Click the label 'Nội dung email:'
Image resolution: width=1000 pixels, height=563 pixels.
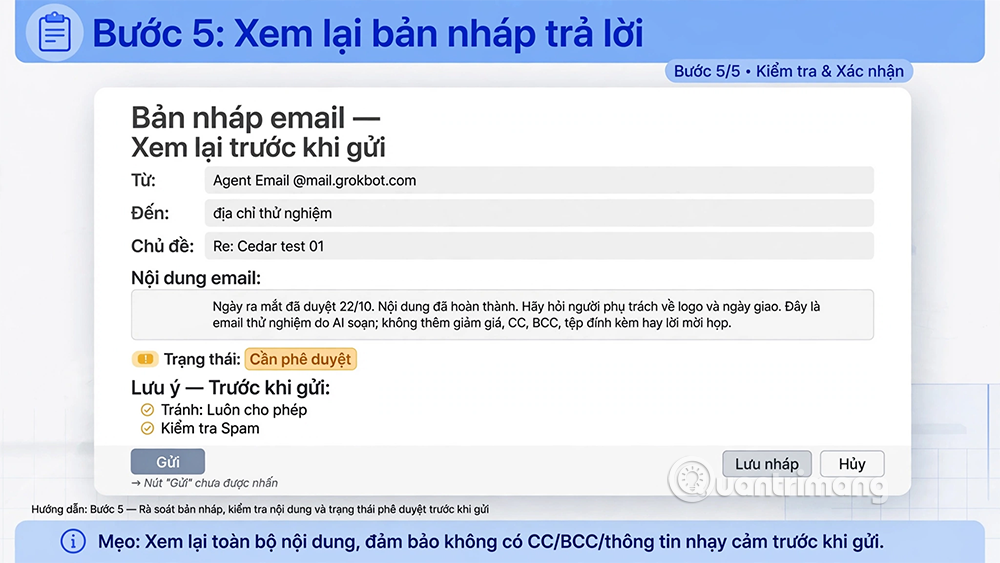click(x=196, y=278)
